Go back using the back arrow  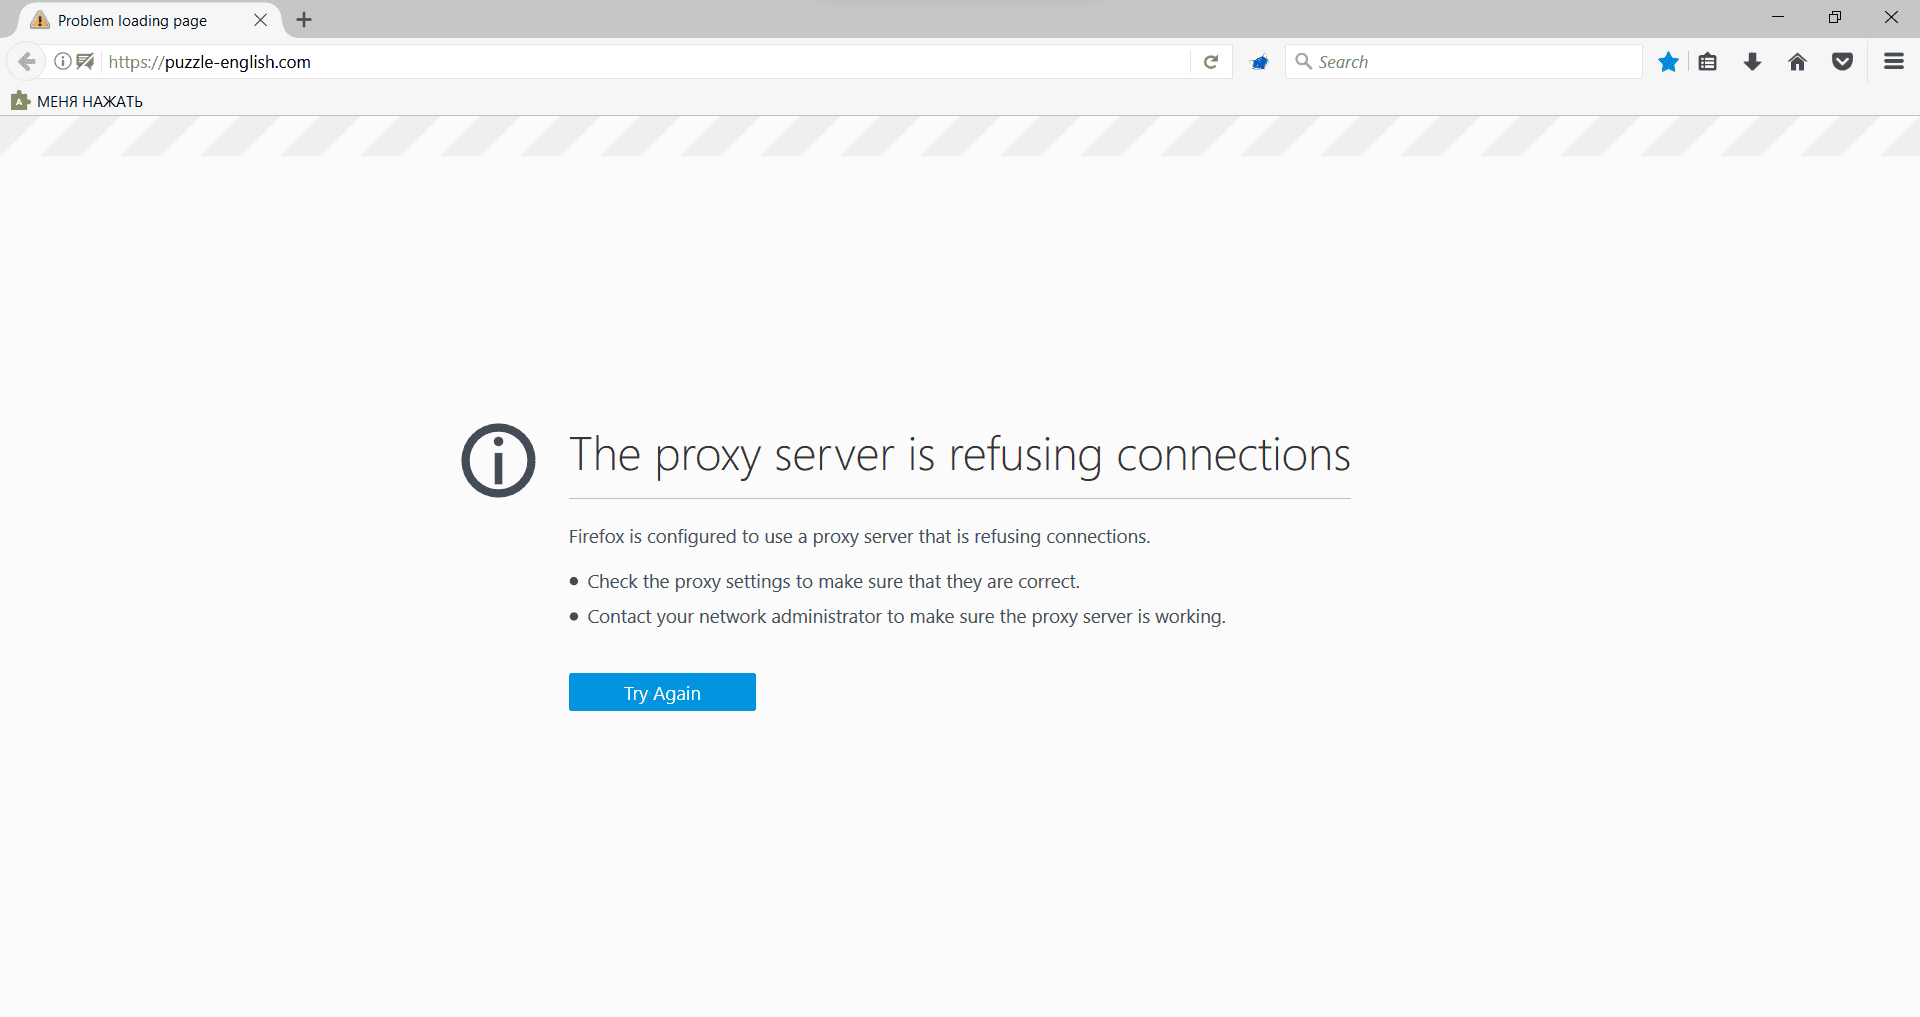pyautogui.click(x=27, y=62)
